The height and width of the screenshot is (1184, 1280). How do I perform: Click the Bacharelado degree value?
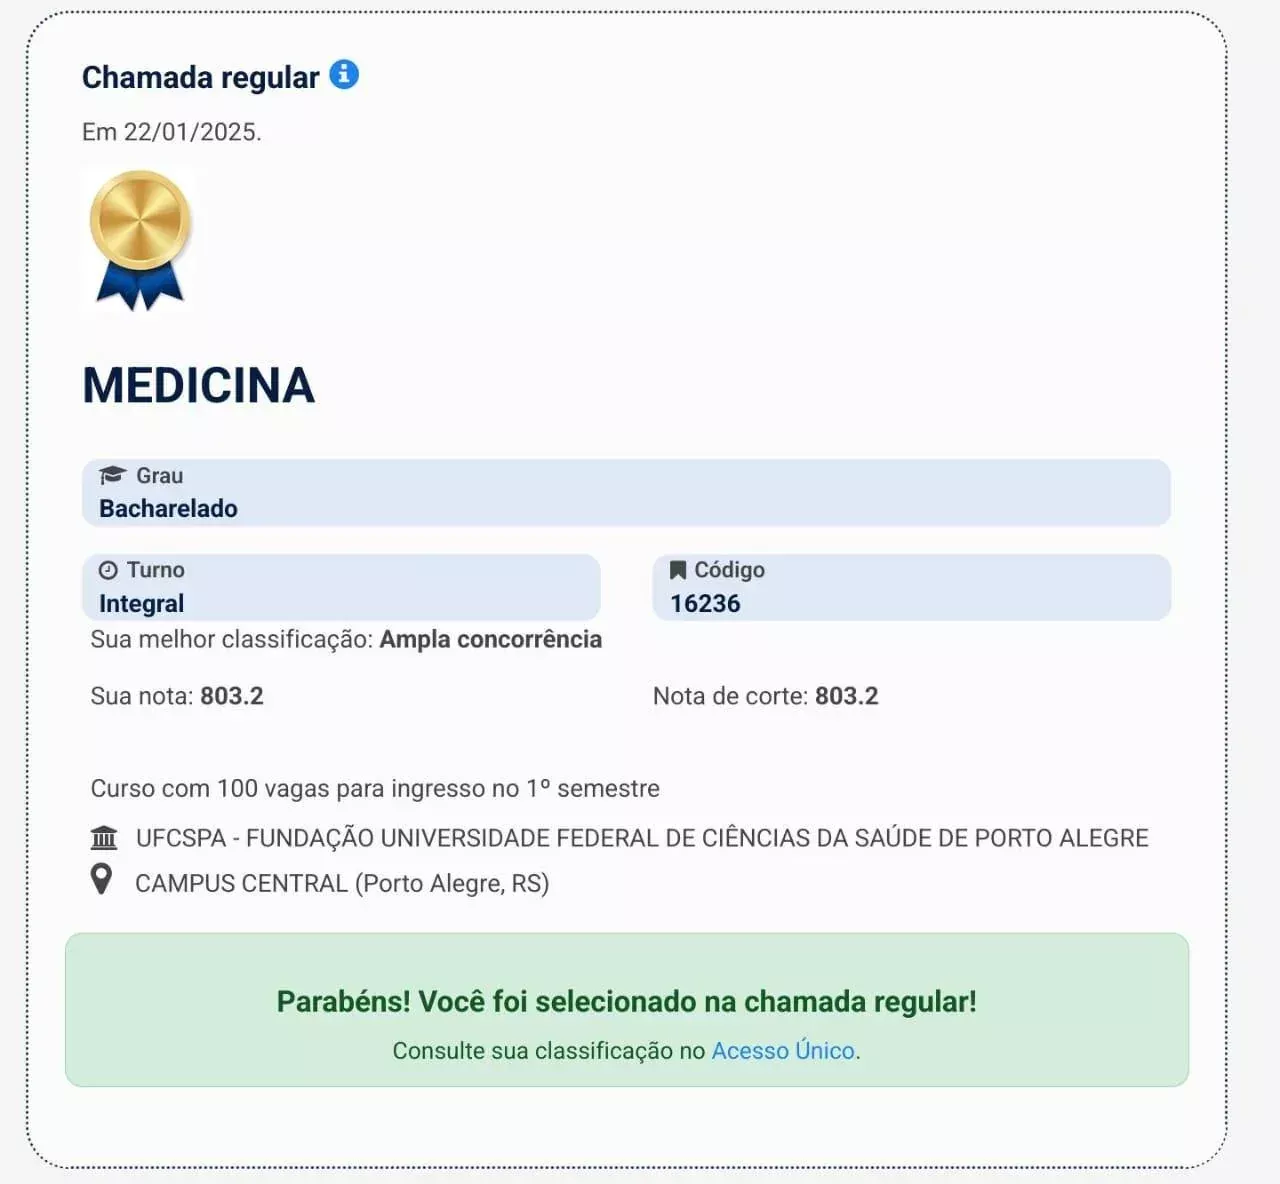(x=168, y=508)
